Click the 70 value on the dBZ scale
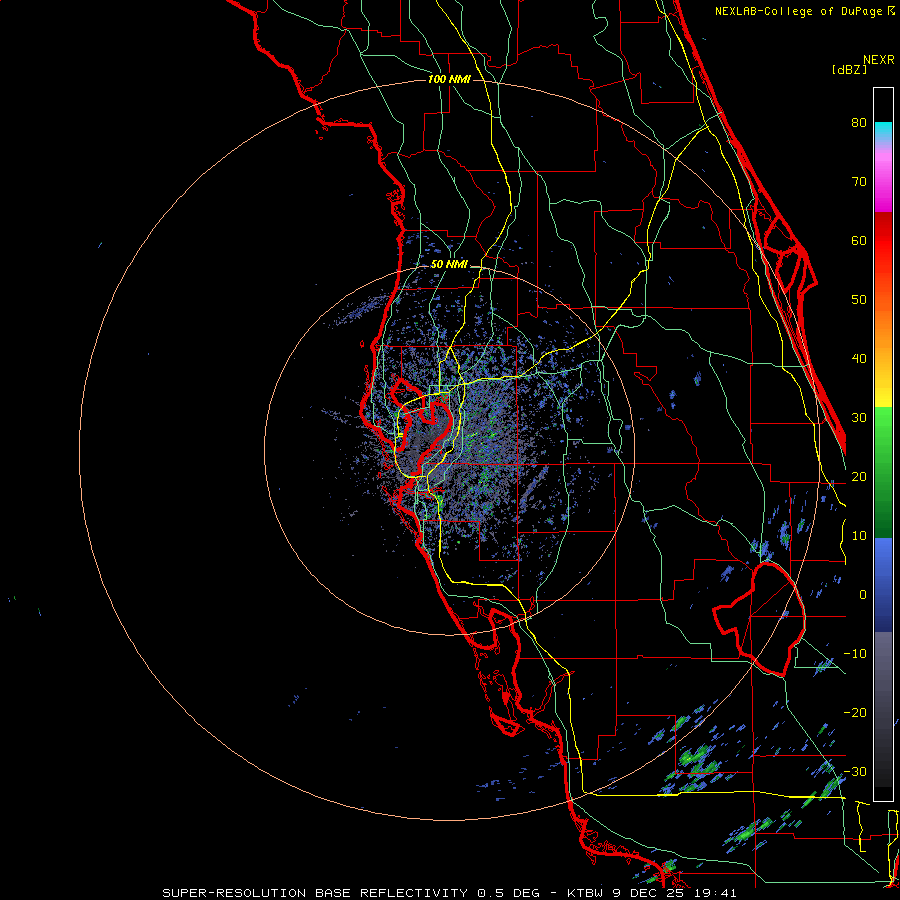Viewport: 900px width, 900px height. [859, 181]
